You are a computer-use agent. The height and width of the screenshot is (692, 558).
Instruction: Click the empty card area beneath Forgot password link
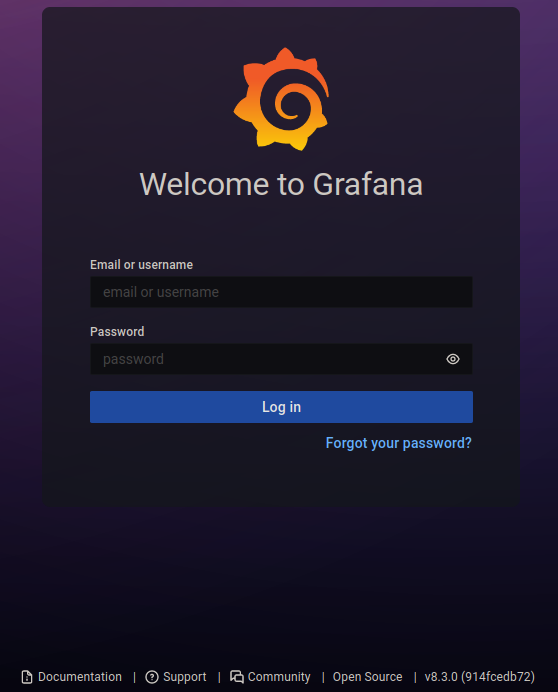(281, 480)
